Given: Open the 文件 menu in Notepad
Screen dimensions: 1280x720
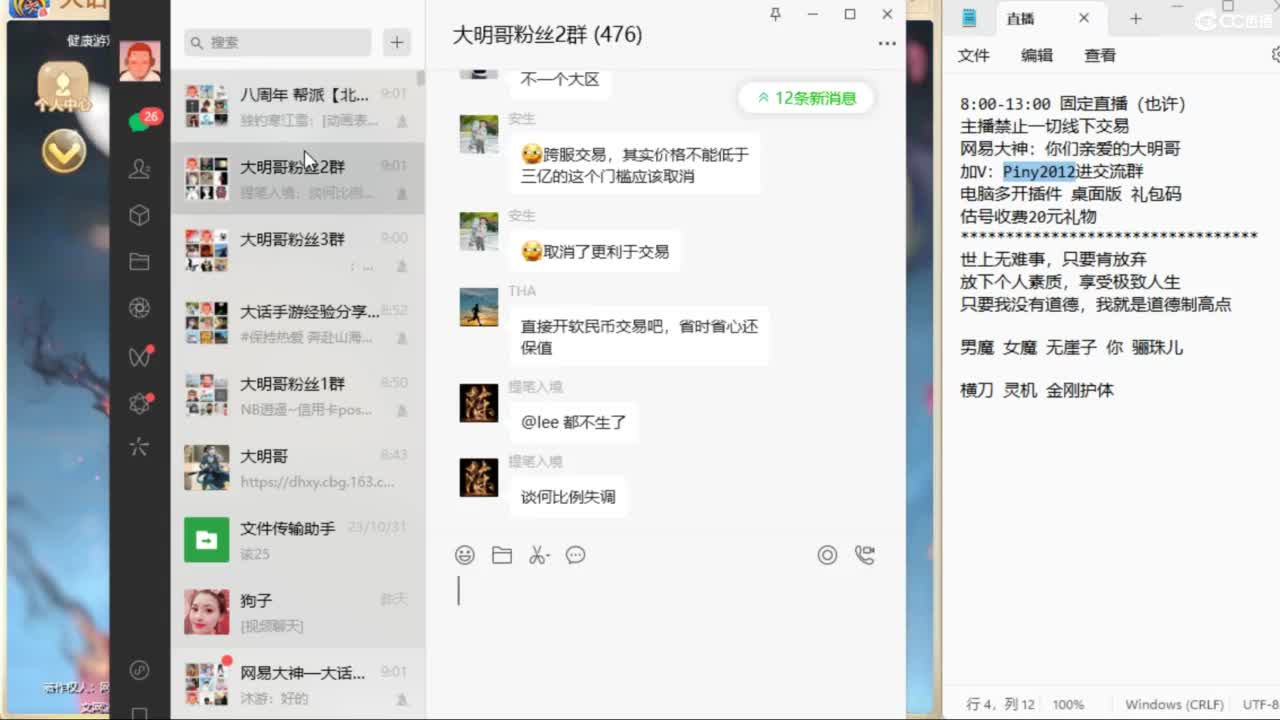Looking at the screenshot, I should [x=974, y=56].
